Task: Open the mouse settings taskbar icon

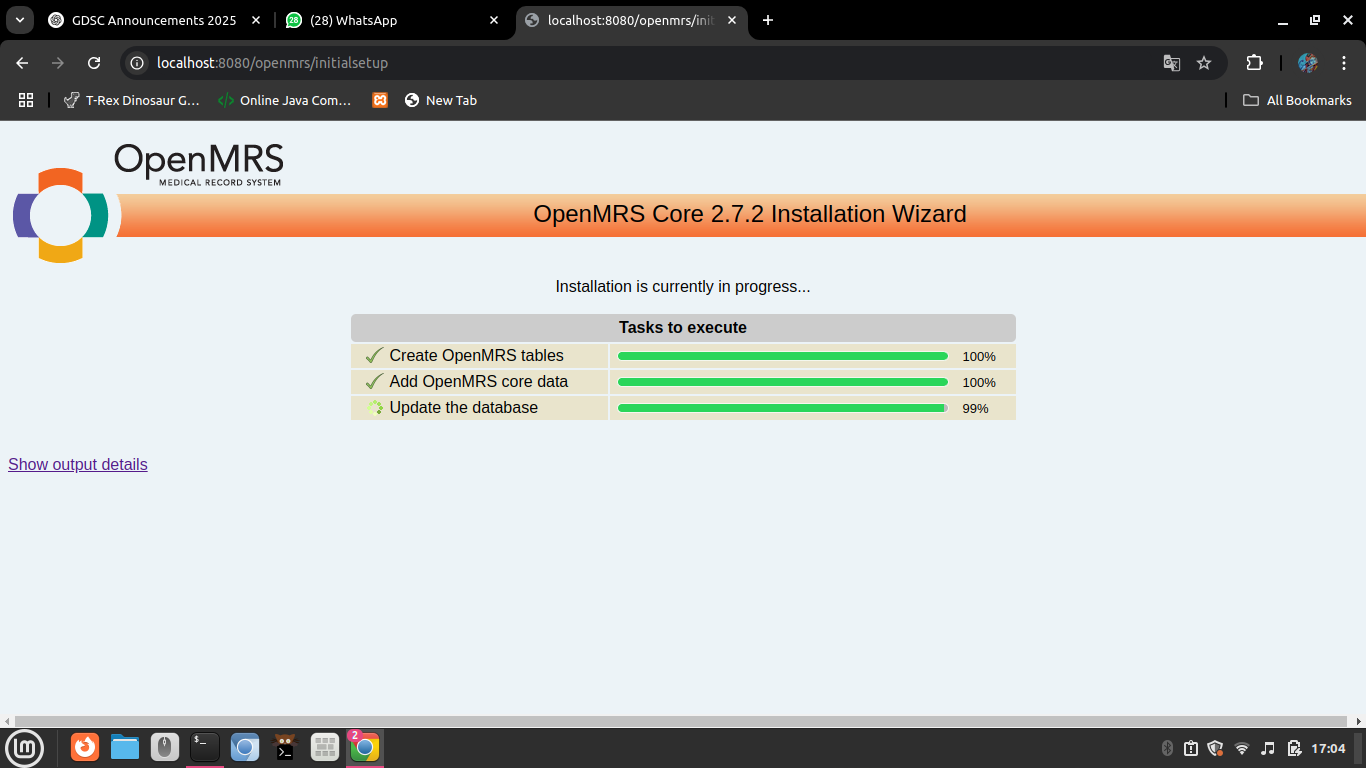Action: [165, 747]
